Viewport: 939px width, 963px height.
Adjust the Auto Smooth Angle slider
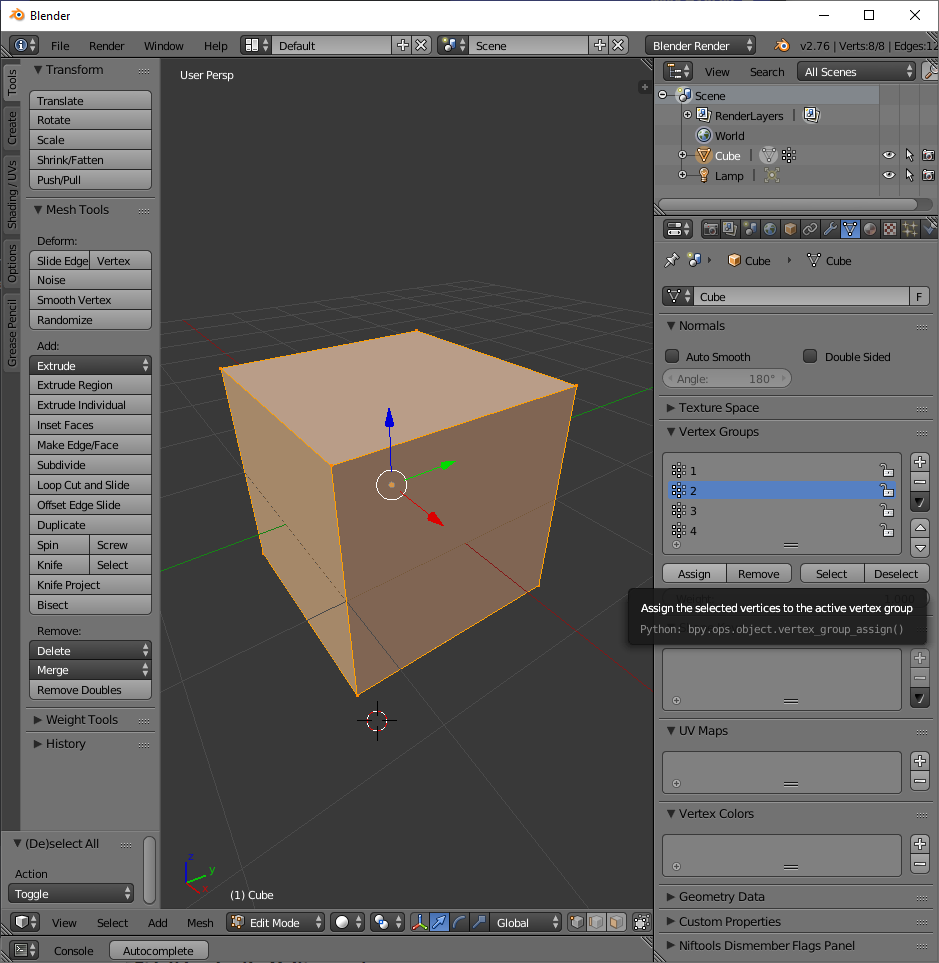727,379
